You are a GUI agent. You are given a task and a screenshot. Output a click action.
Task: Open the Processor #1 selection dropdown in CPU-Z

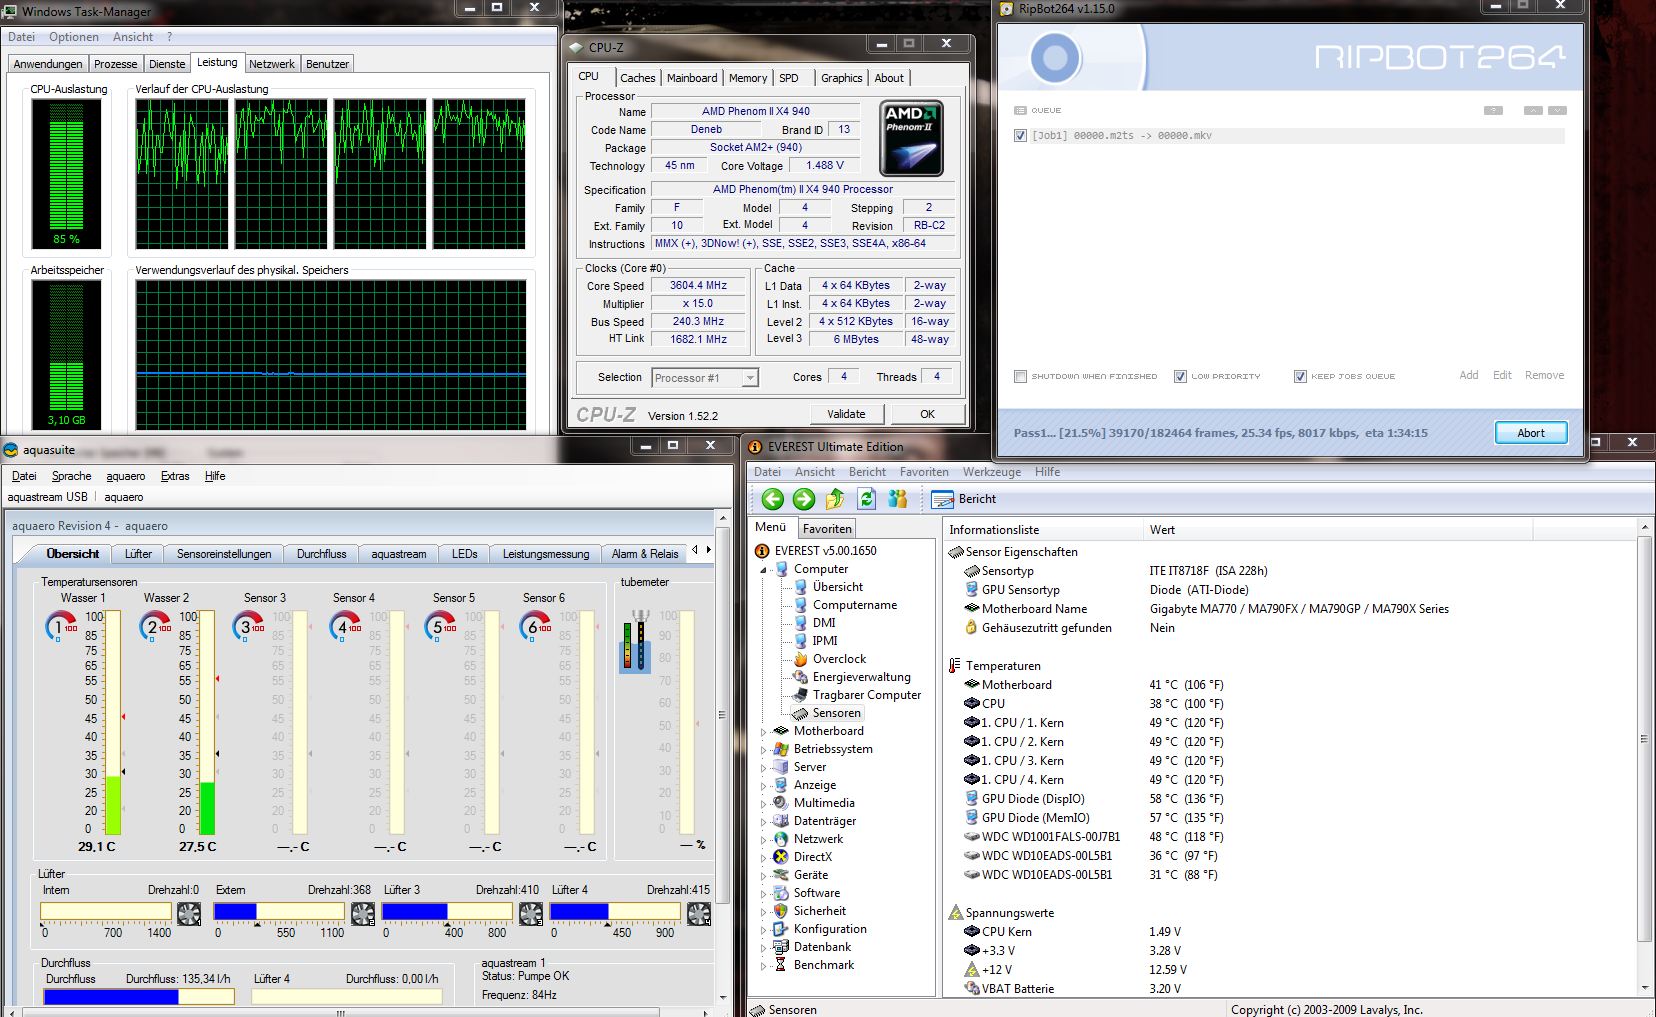coord(750,378)
